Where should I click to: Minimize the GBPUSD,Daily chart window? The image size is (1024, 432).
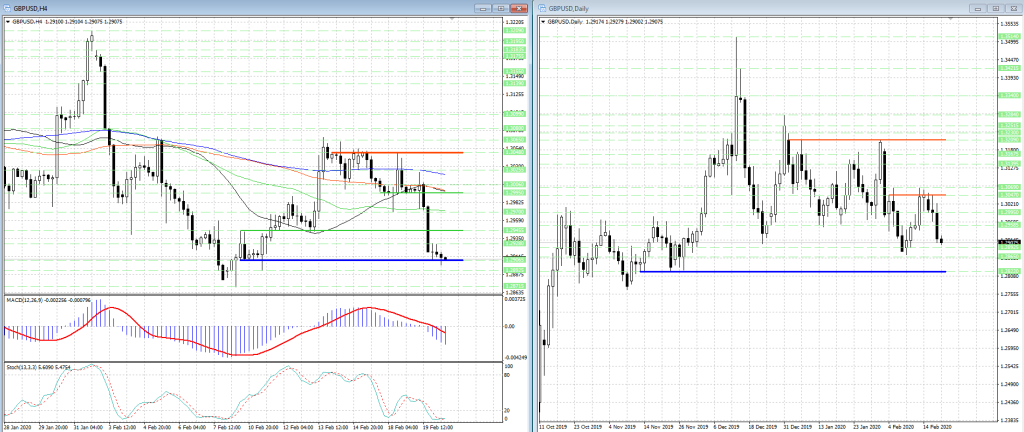980,7
